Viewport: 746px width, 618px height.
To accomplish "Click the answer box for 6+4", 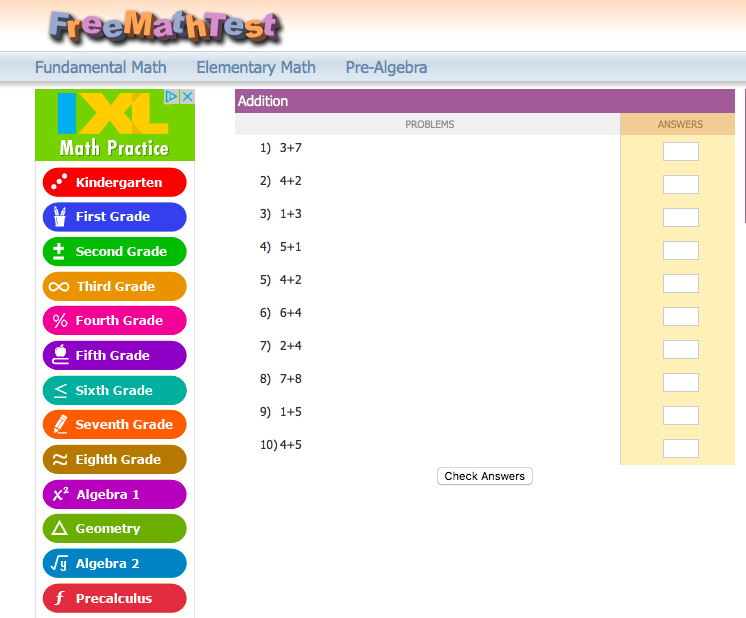I will (x=681, y=316).
